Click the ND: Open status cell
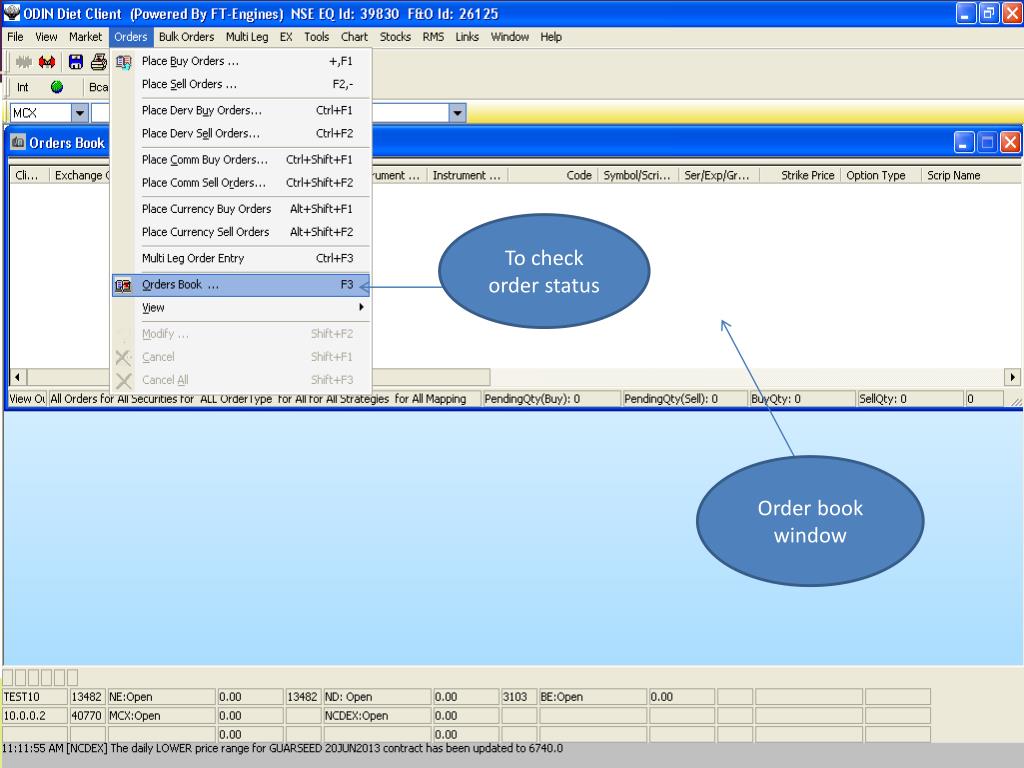 tap(377, 697)
